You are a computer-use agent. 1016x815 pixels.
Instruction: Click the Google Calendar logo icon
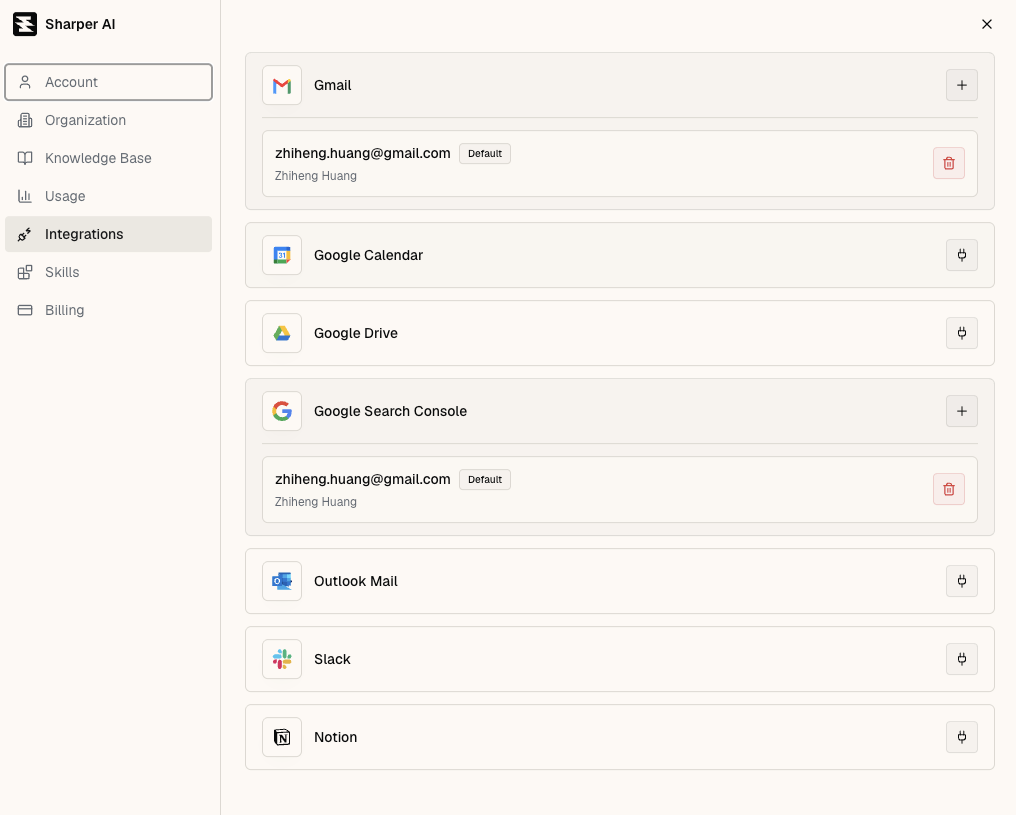tap(282, 255)
